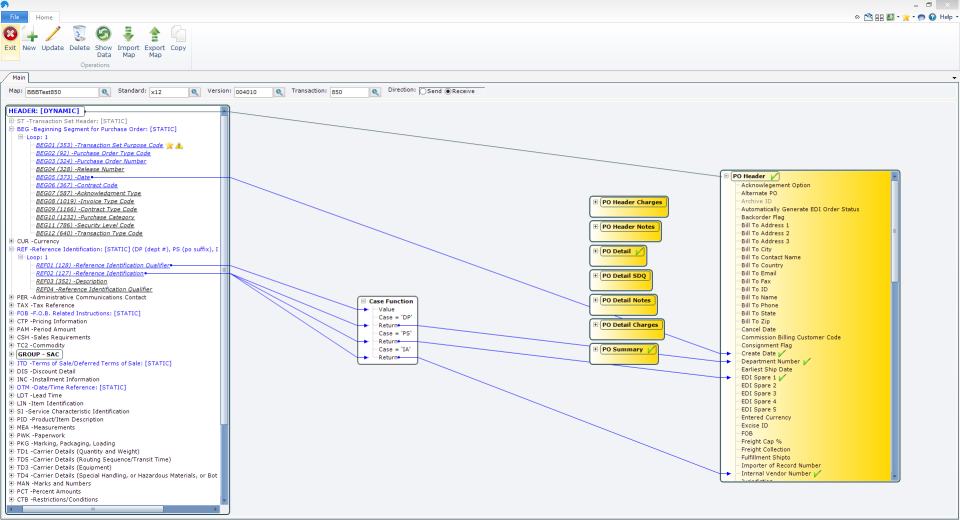Screen dimensions: 960x520
Task: Expand the PO Header Charges box
Action: 596,202
